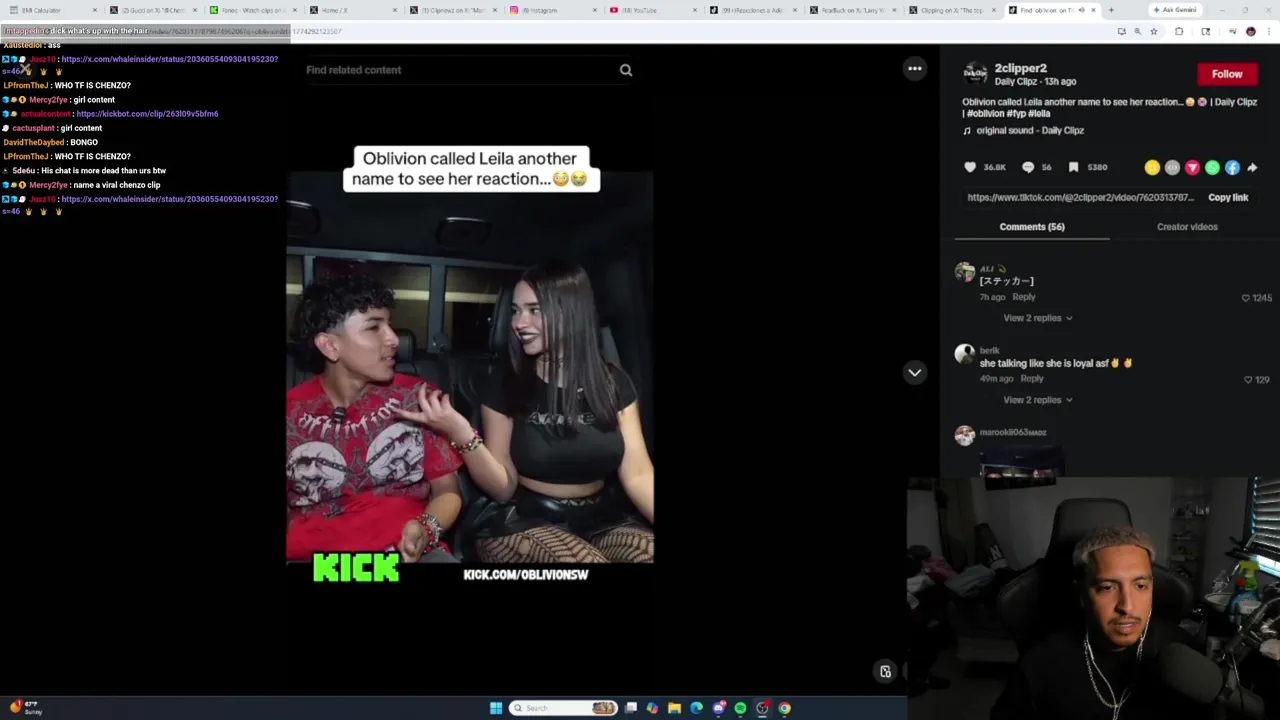
Task: Open comments via the speech bubble icon
Action: pyautogui.click(x=1028, y=168)
